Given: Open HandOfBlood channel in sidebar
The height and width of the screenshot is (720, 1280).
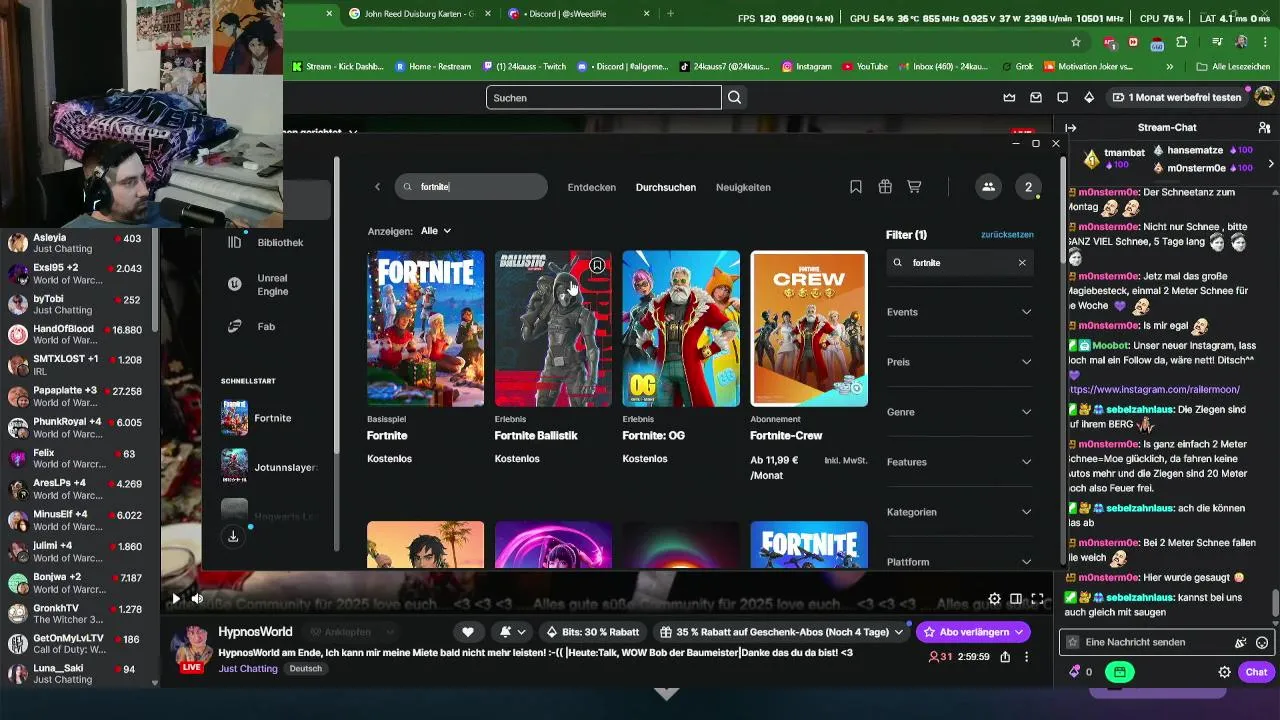Looking at the screenshot, I should click(80, 334).
